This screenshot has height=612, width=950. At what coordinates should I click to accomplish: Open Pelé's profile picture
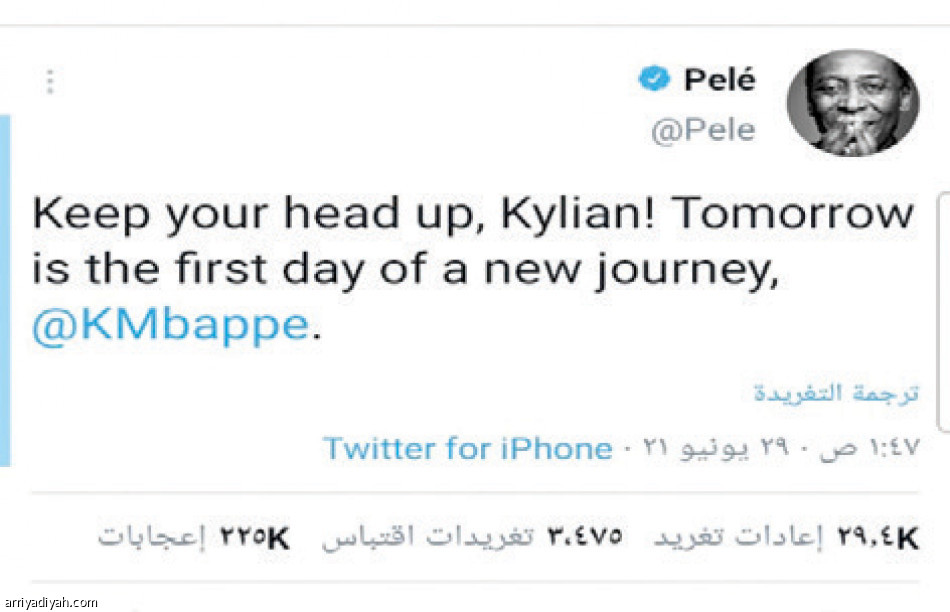[x=852, y=102]
